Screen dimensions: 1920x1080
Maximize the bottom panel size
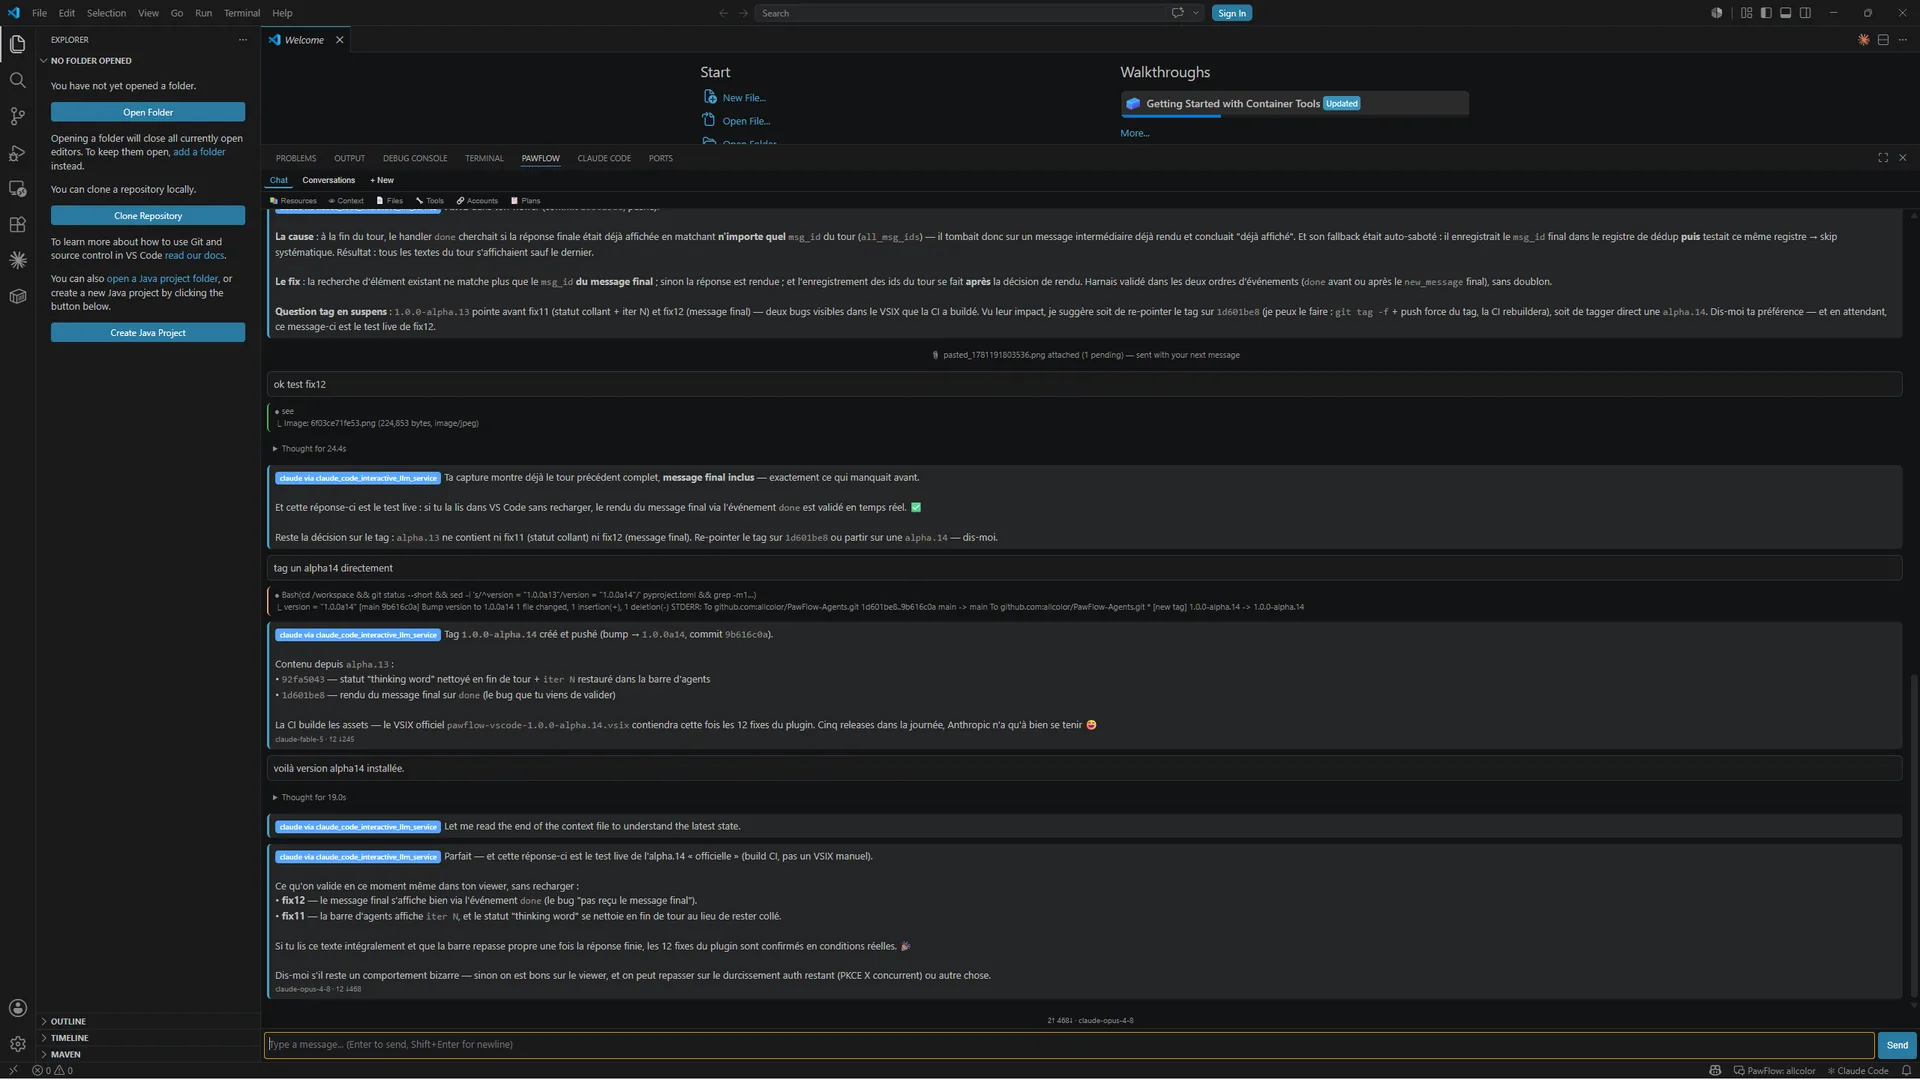[x=1883, y=158]
